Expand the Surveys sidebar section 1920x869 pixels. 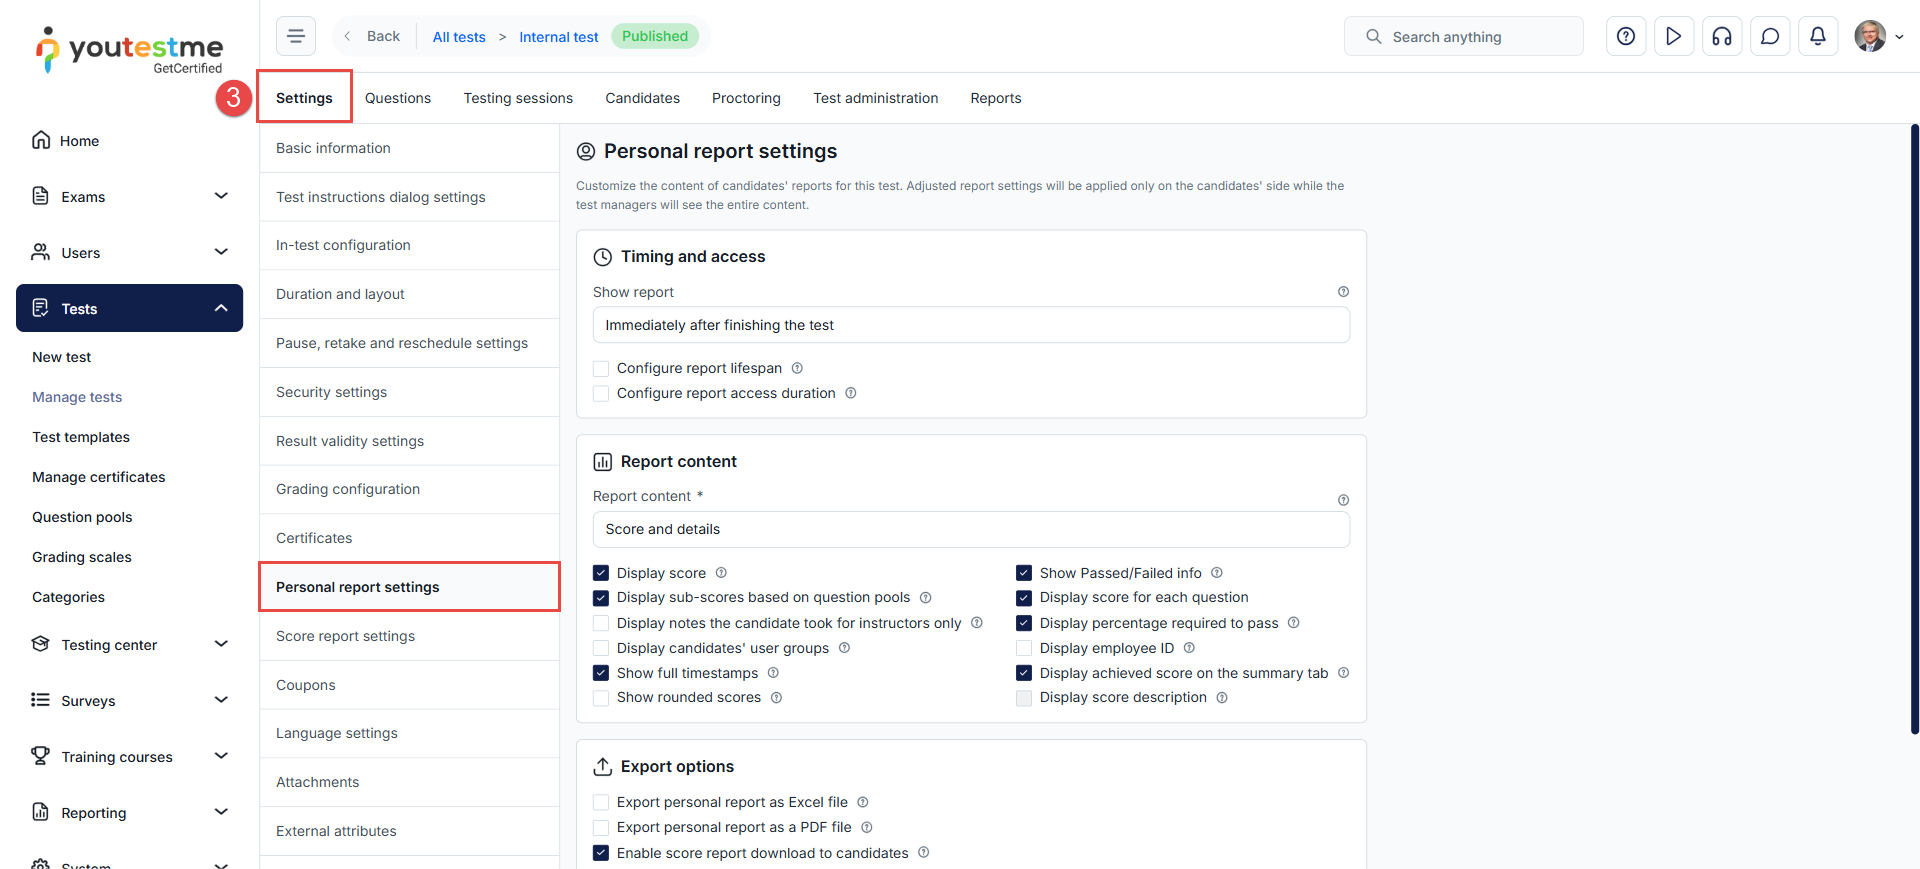pyautogui.click(x=221, y=700)
